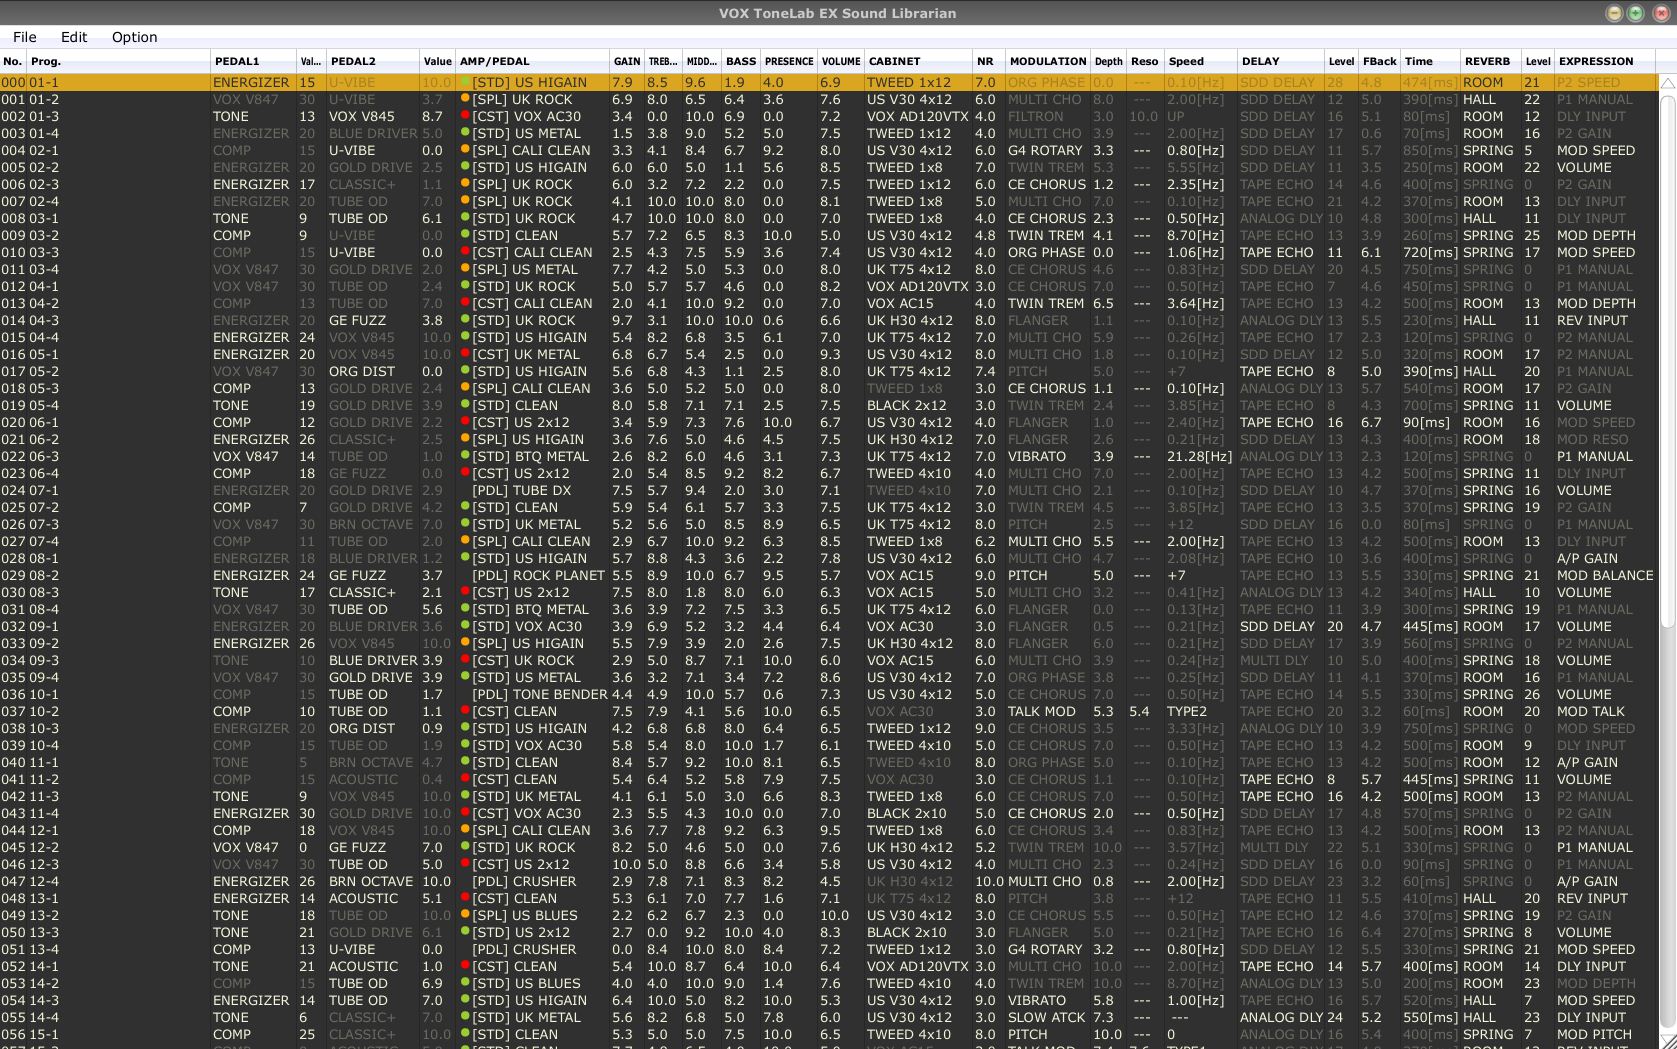Click FILTRON modulation in row 002
Screen dimensions: 1677x1049
(x=1035, y=116)
